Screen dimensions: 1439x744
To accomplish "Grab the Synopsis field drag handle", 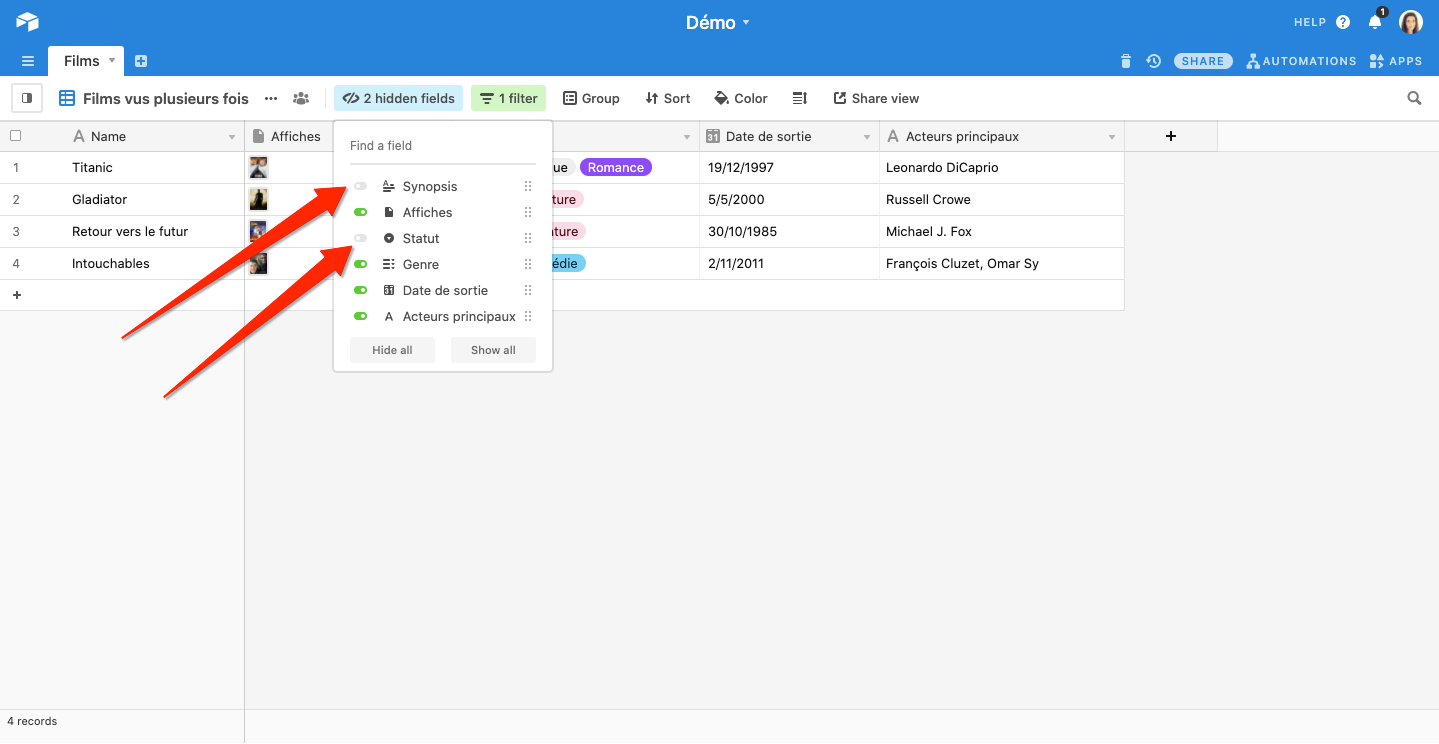I will (528, 187).
